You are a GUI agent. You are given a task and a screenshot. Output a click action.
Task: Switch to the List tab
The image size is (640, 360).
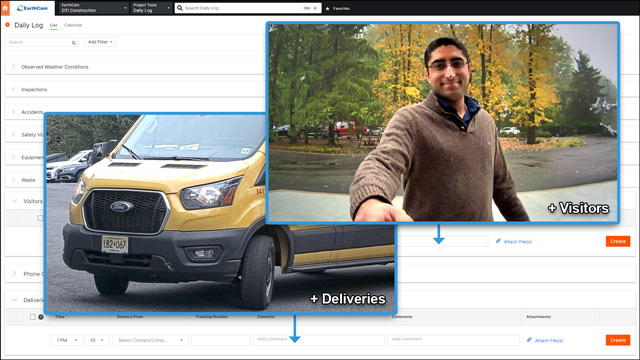[x=53, y=25]
